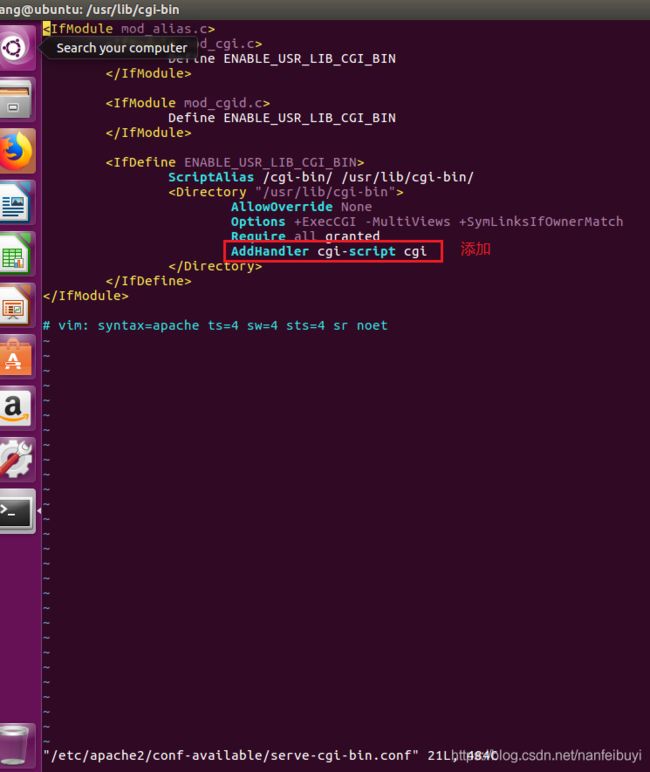Open System Settings gear-and-wrench icon
This screenshot has height=772, width=650.
pyautogui.click(x=16, y=460)
